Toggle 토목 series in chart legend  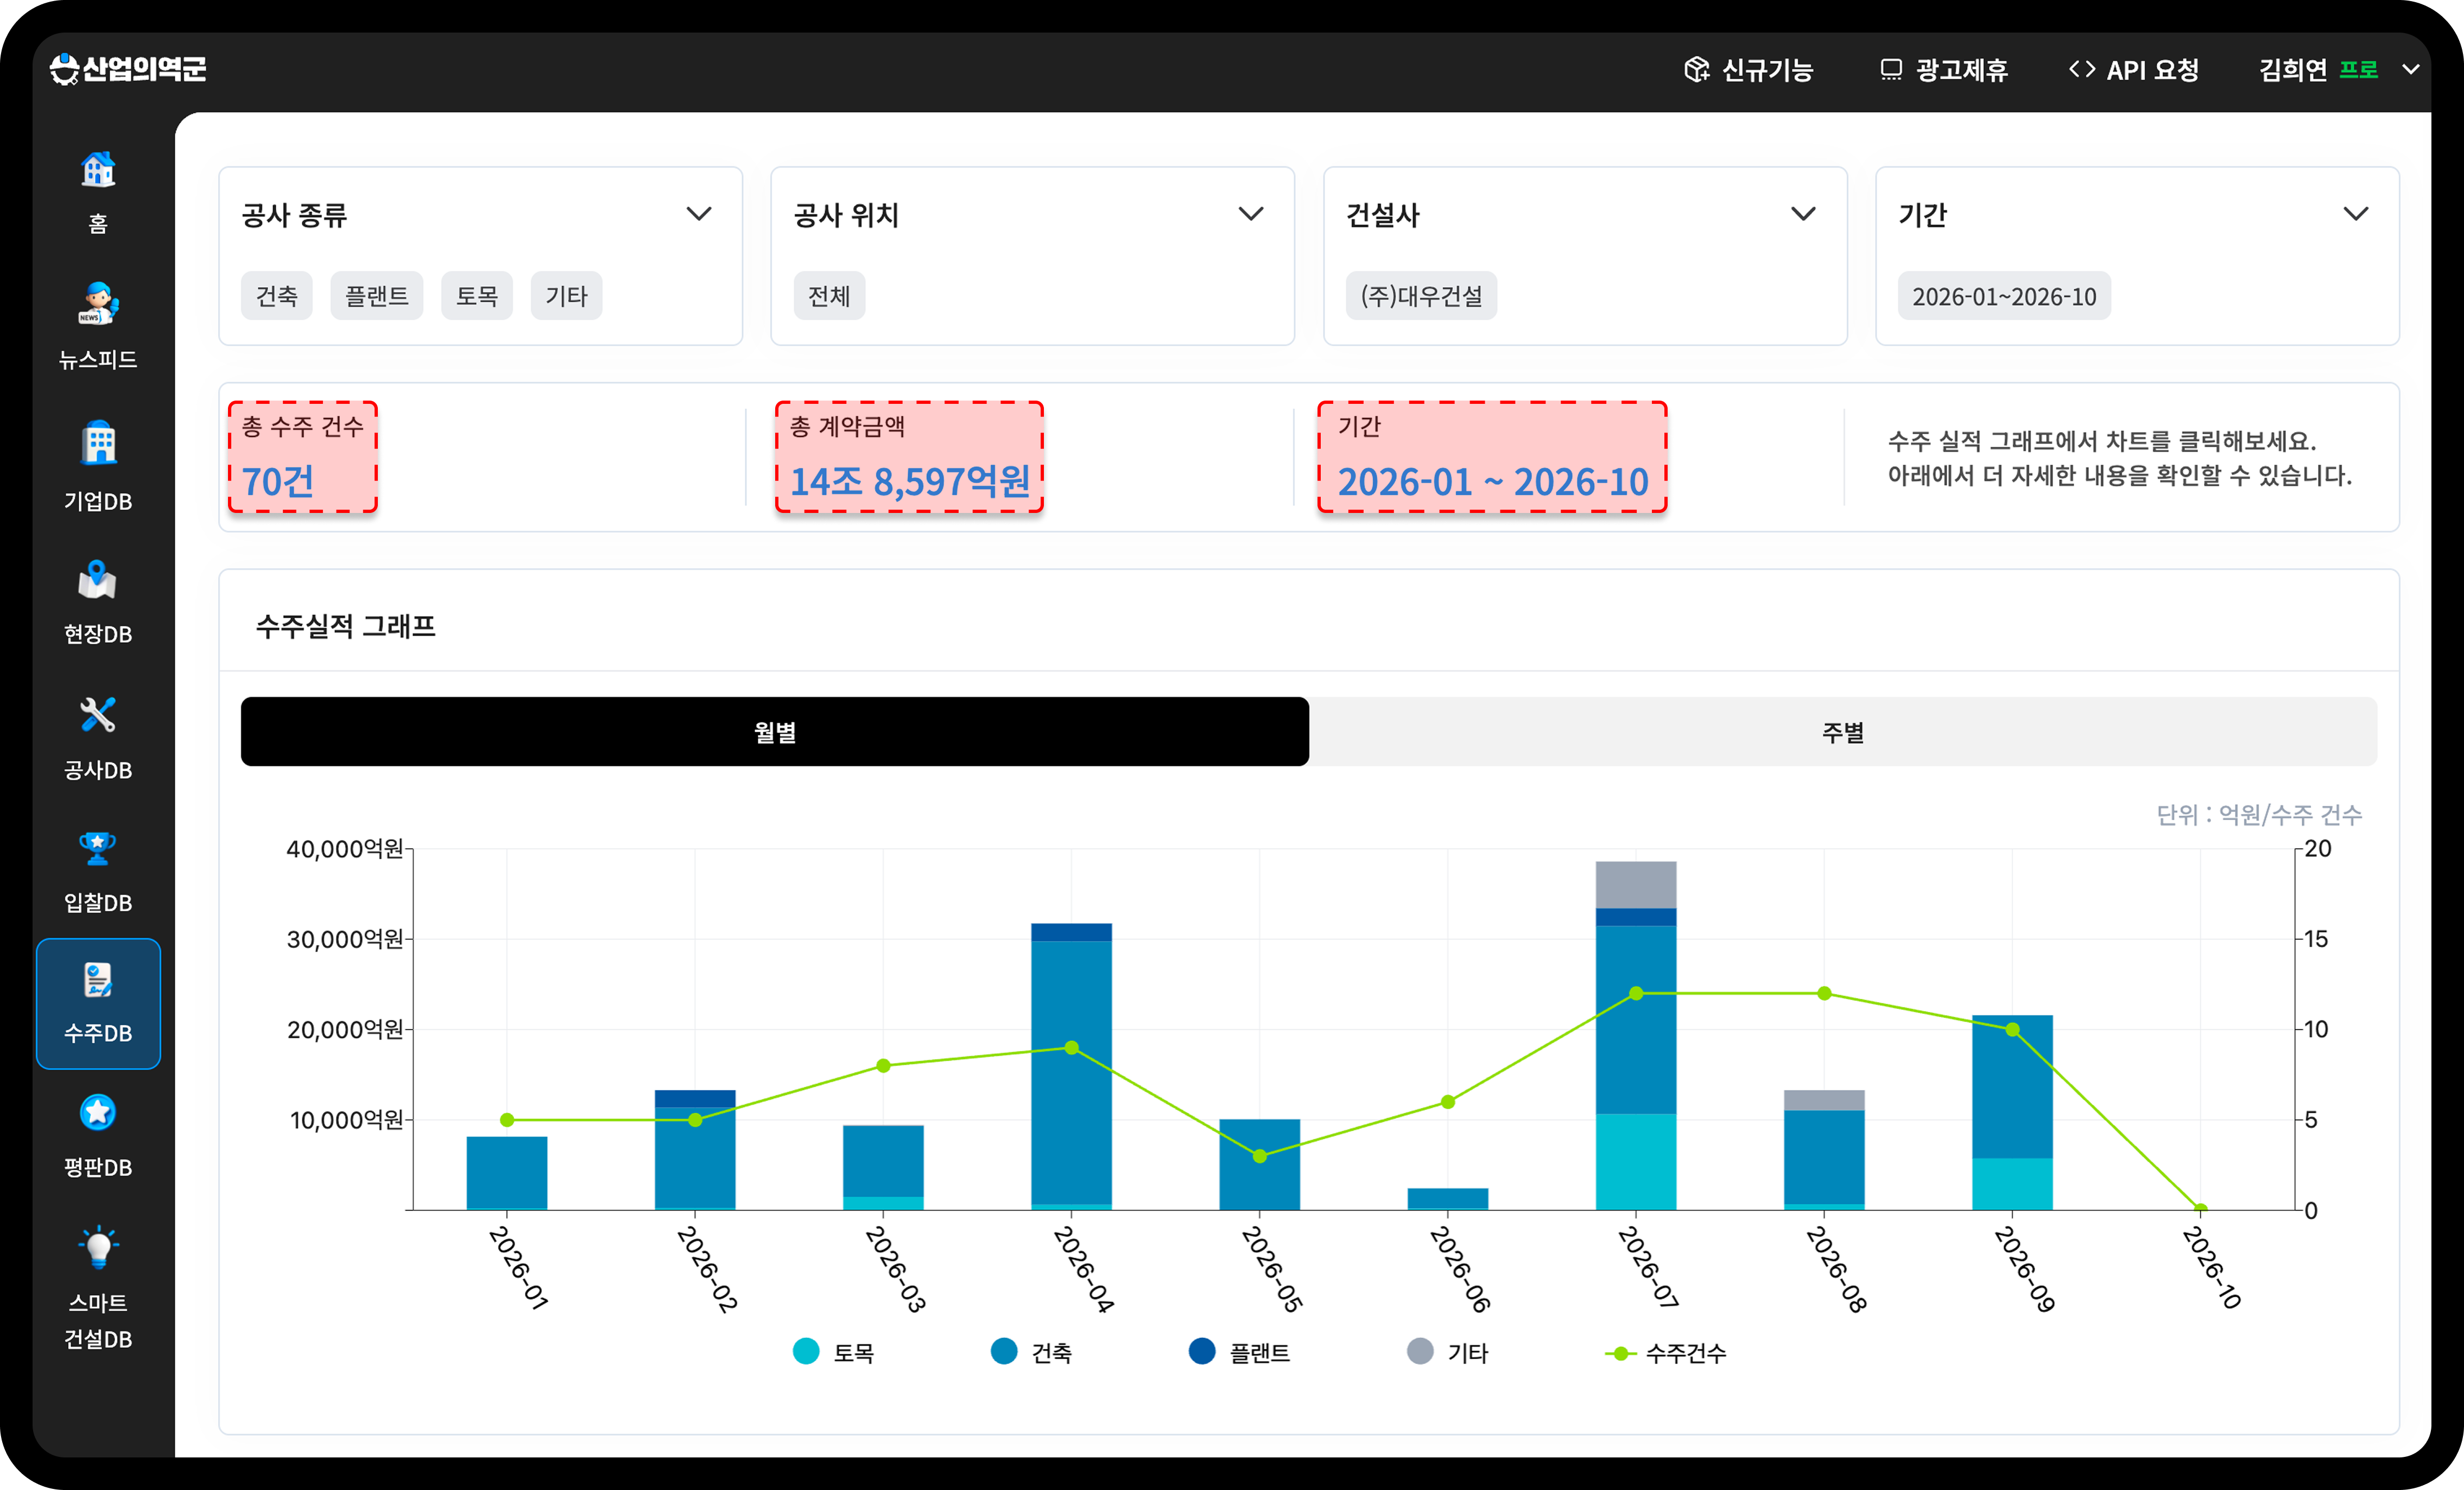[833, 1352]
